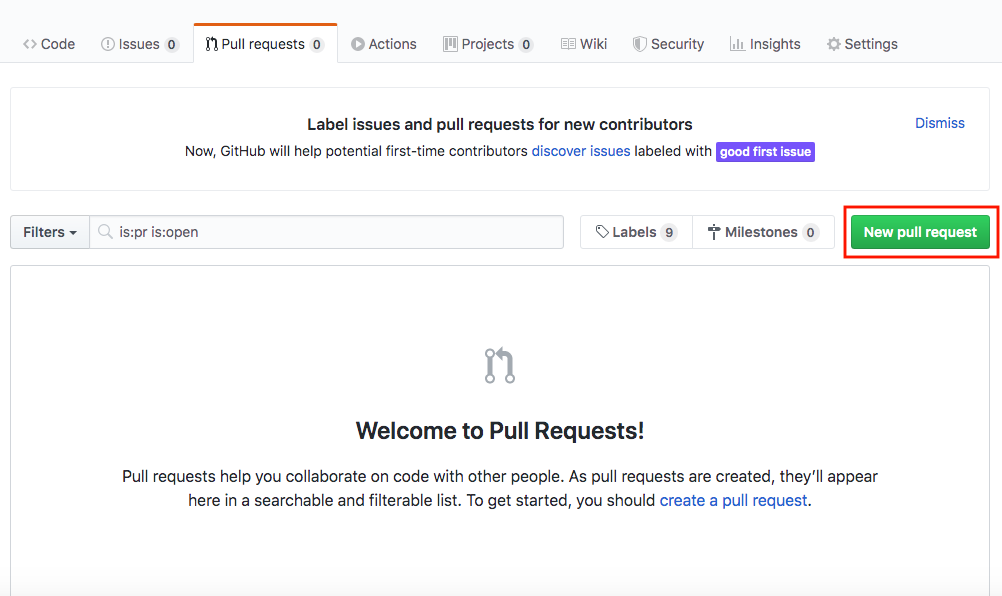Image resolution: width=1002 pixels, height=596 pixels.
Task: Open the Code tab
Action: click(x=49, y=44)
